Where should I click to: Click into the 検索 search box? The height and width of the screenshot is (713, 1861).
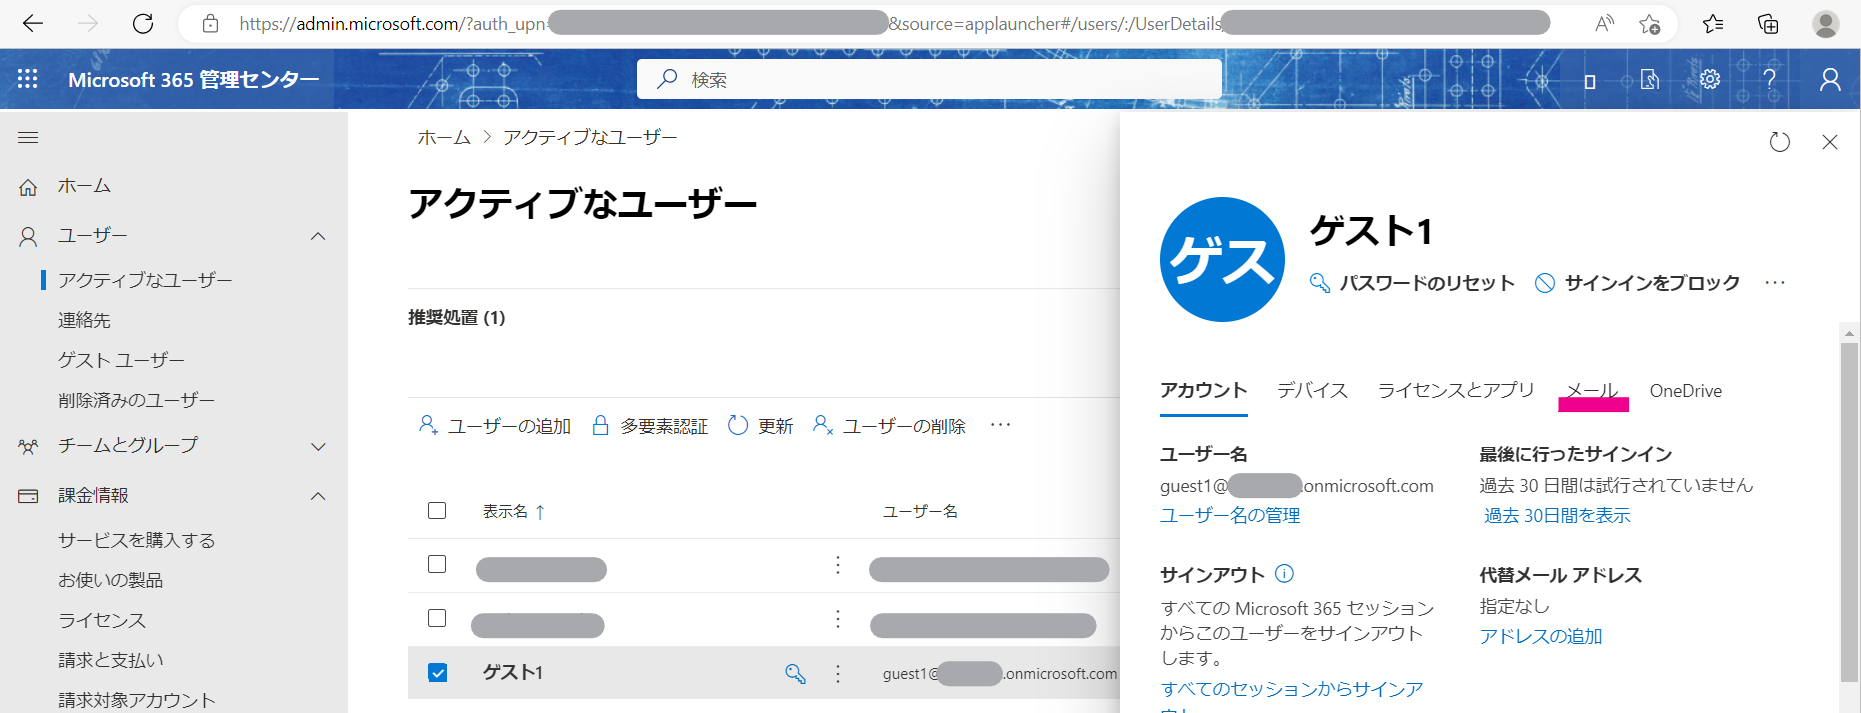point(929,79)
